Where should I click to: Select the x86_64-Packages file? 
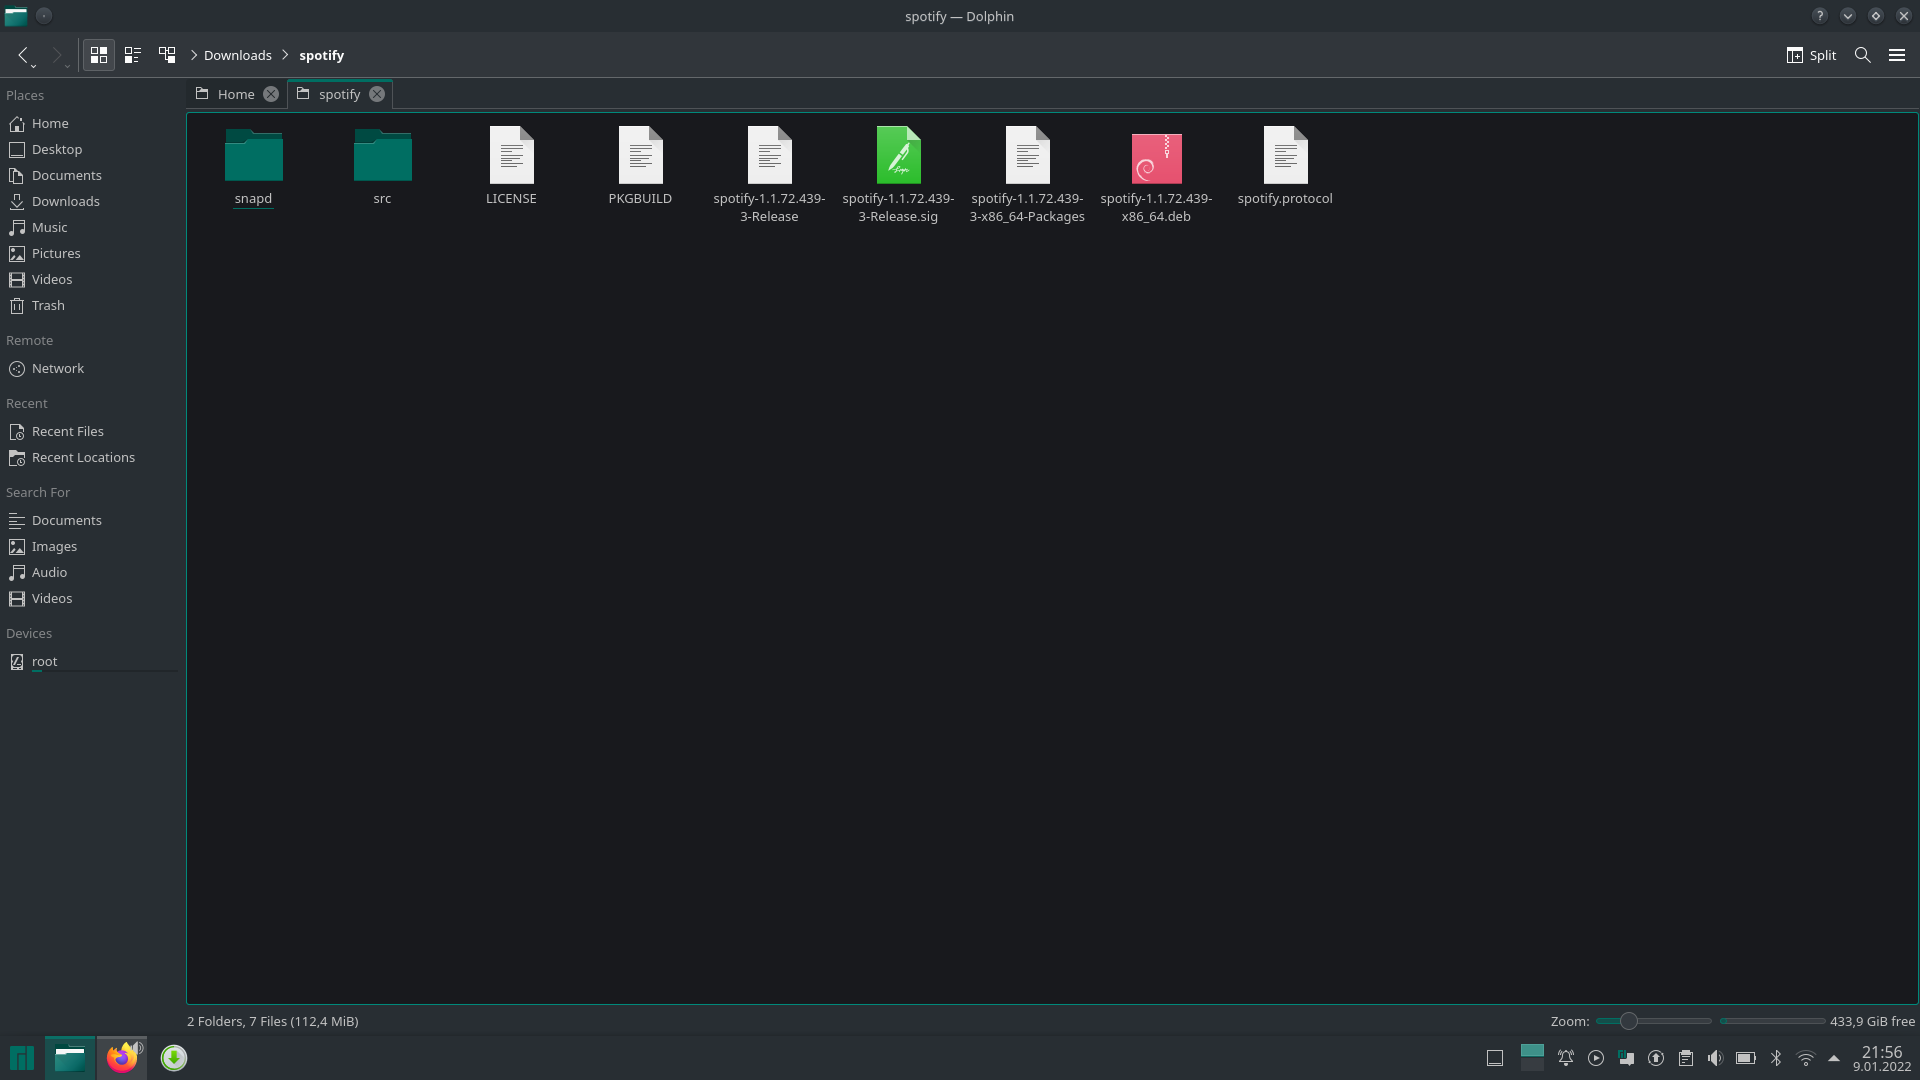click(1027, 175)
